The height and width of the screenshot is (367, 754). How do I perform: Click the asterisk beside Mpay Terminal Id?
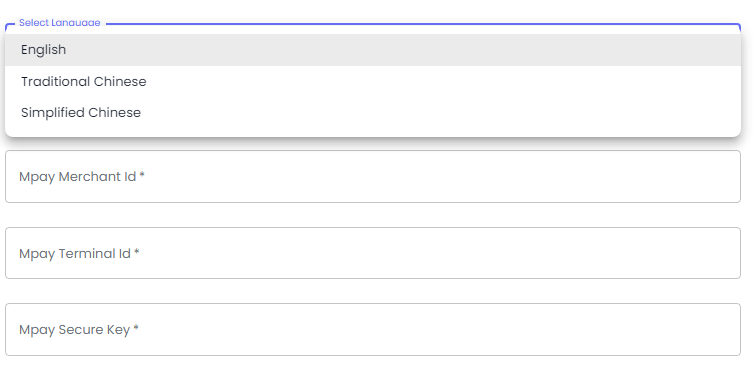(137, 252)
